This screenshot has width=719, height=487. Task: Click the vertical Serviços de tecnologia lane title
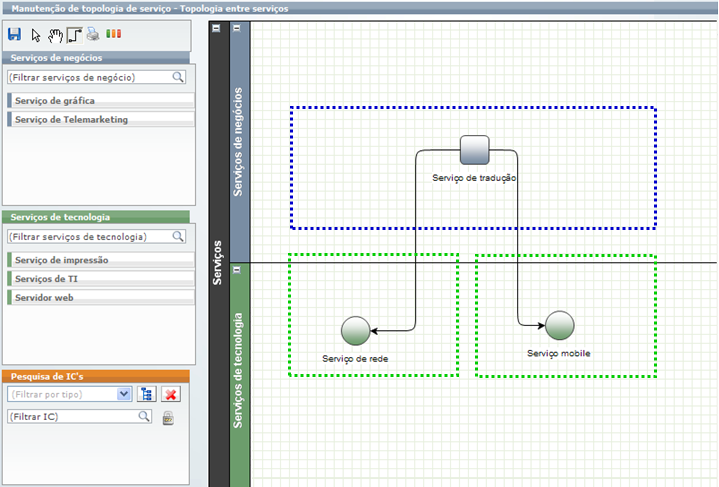tap(238, 371)
